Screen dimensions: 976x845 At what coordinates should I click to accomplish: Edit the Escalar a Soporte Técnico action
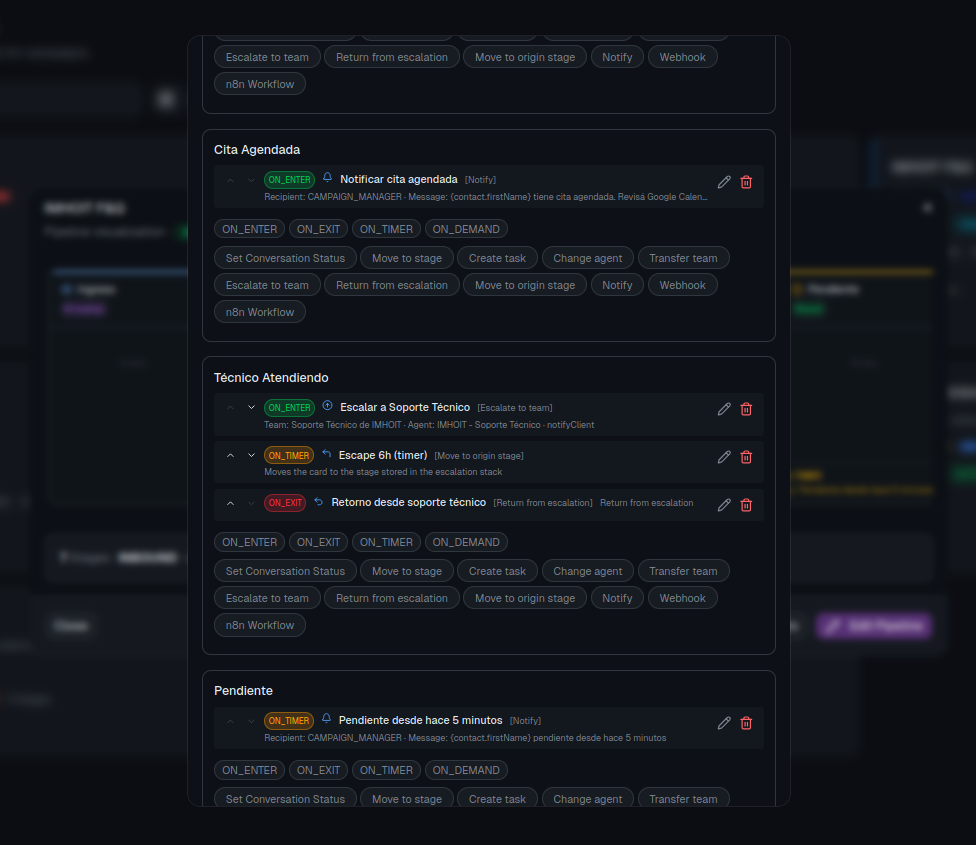click(724, 409)
